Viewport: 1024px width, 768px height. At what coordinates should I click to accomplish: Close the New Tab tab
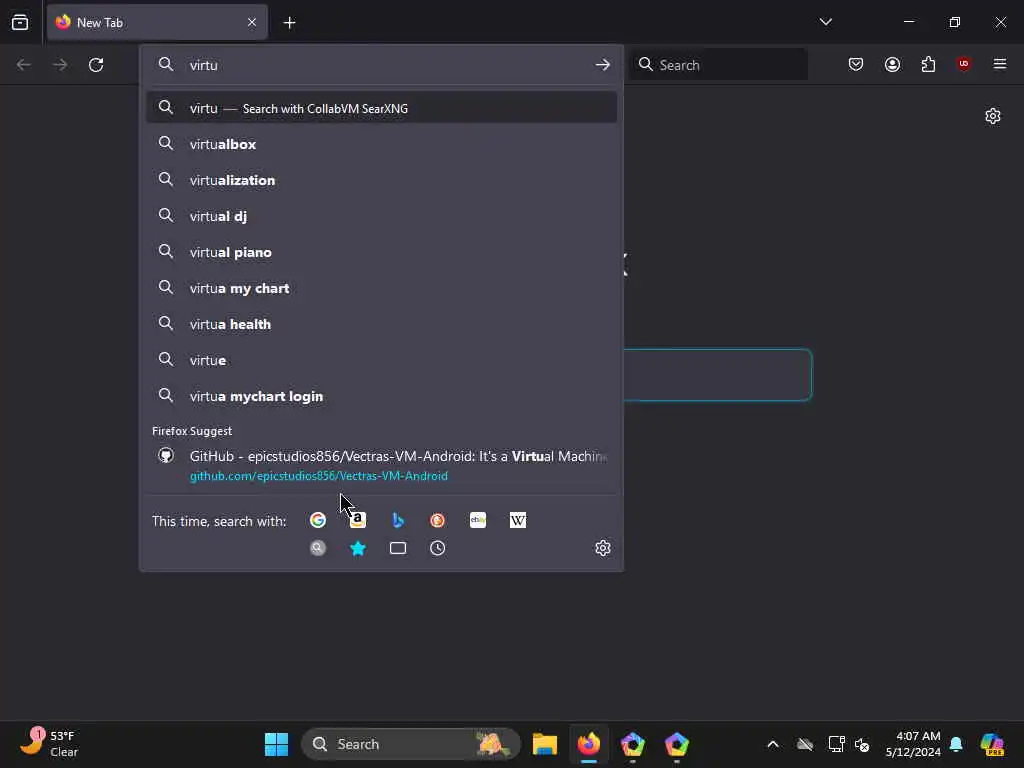pos(252,22)
